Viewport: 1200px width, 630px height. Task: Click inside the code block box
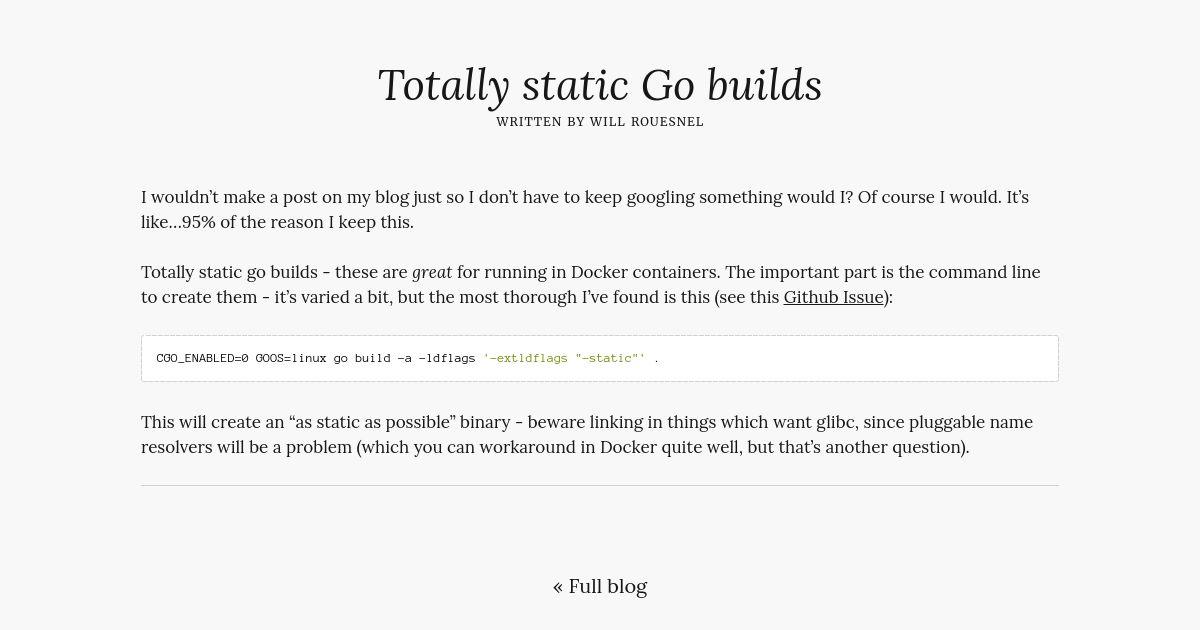(x=600, y=358)
